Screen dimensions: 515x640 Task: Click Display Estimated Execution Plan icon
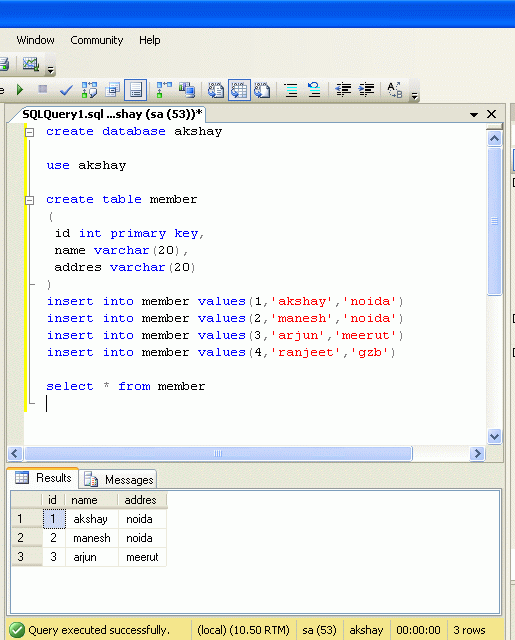89,90
